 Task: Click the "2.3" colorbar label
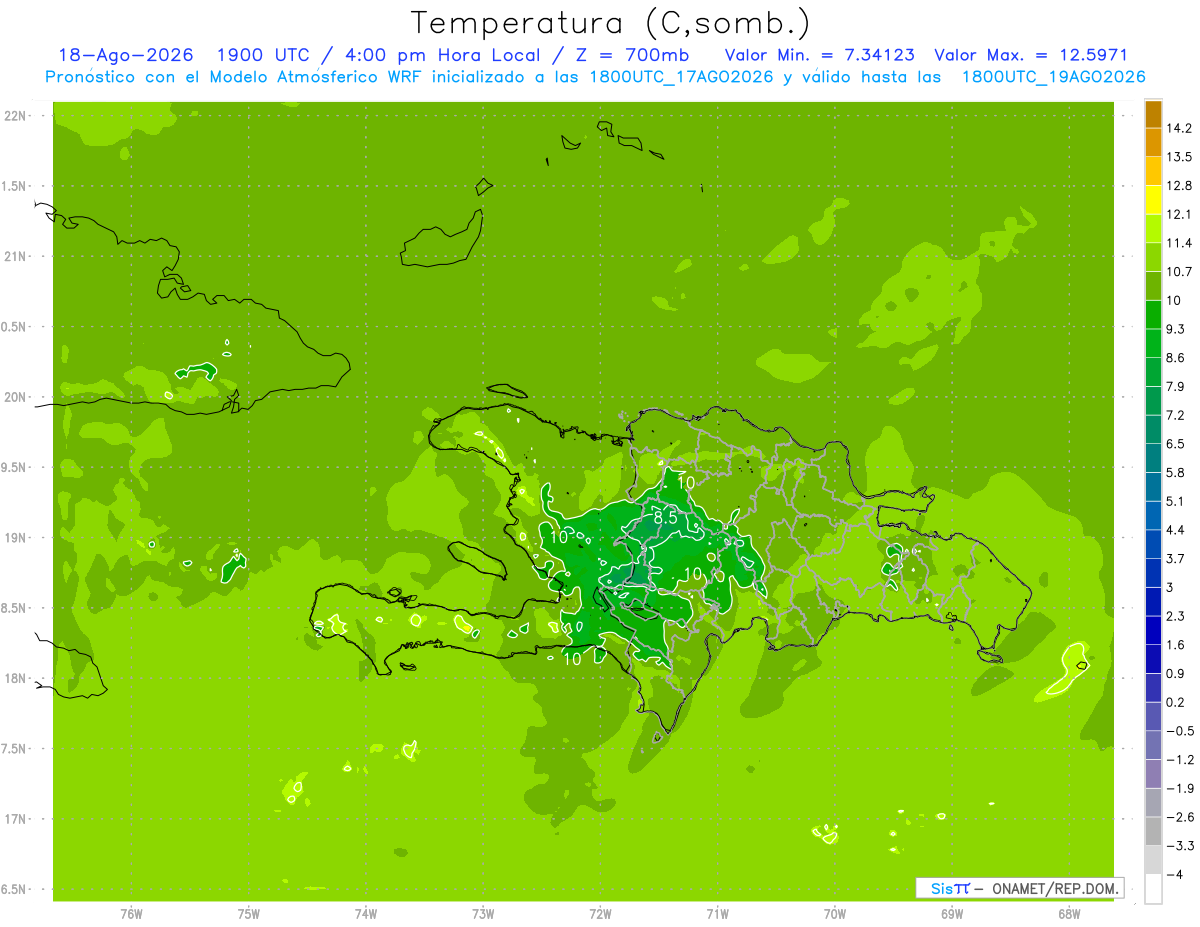1177,616
